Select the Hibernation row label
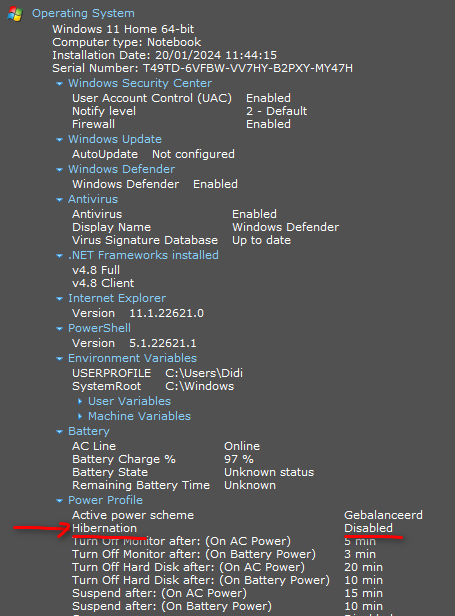This screenshot has width=455, height=616. point(105,528)
